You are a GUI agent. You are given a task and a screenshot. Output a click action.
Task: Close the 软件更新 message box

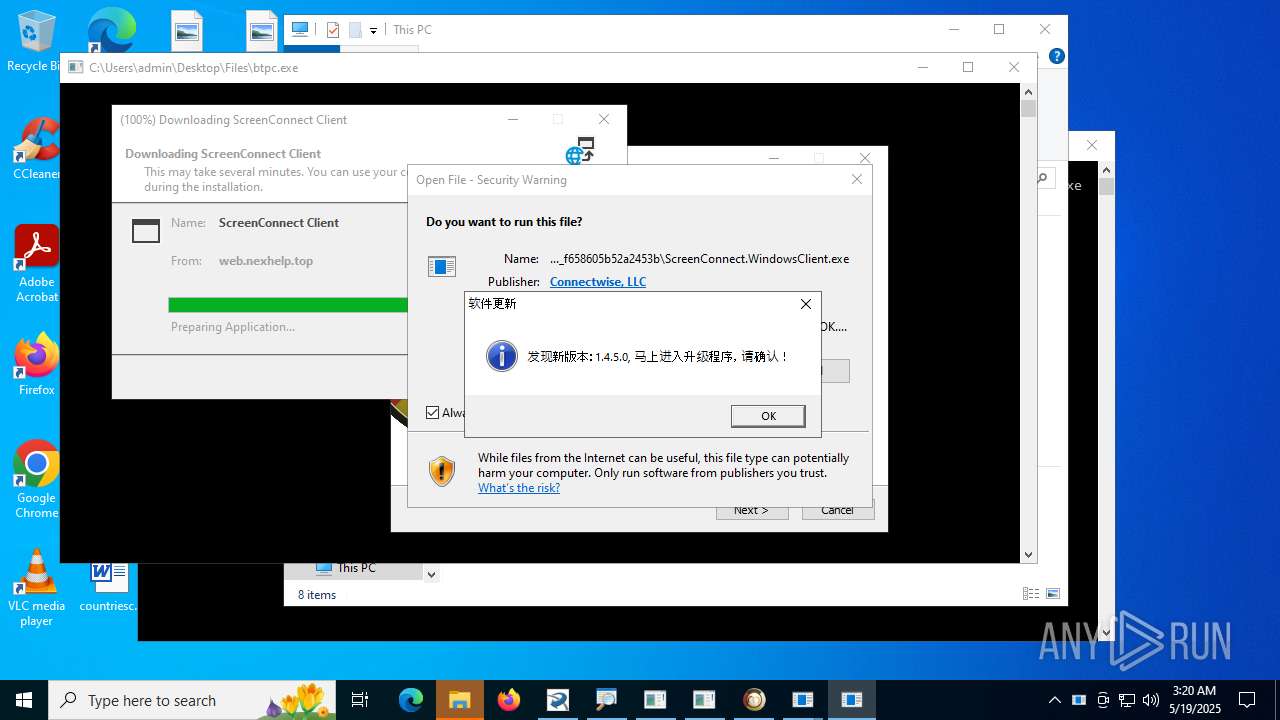click(806, 304)
